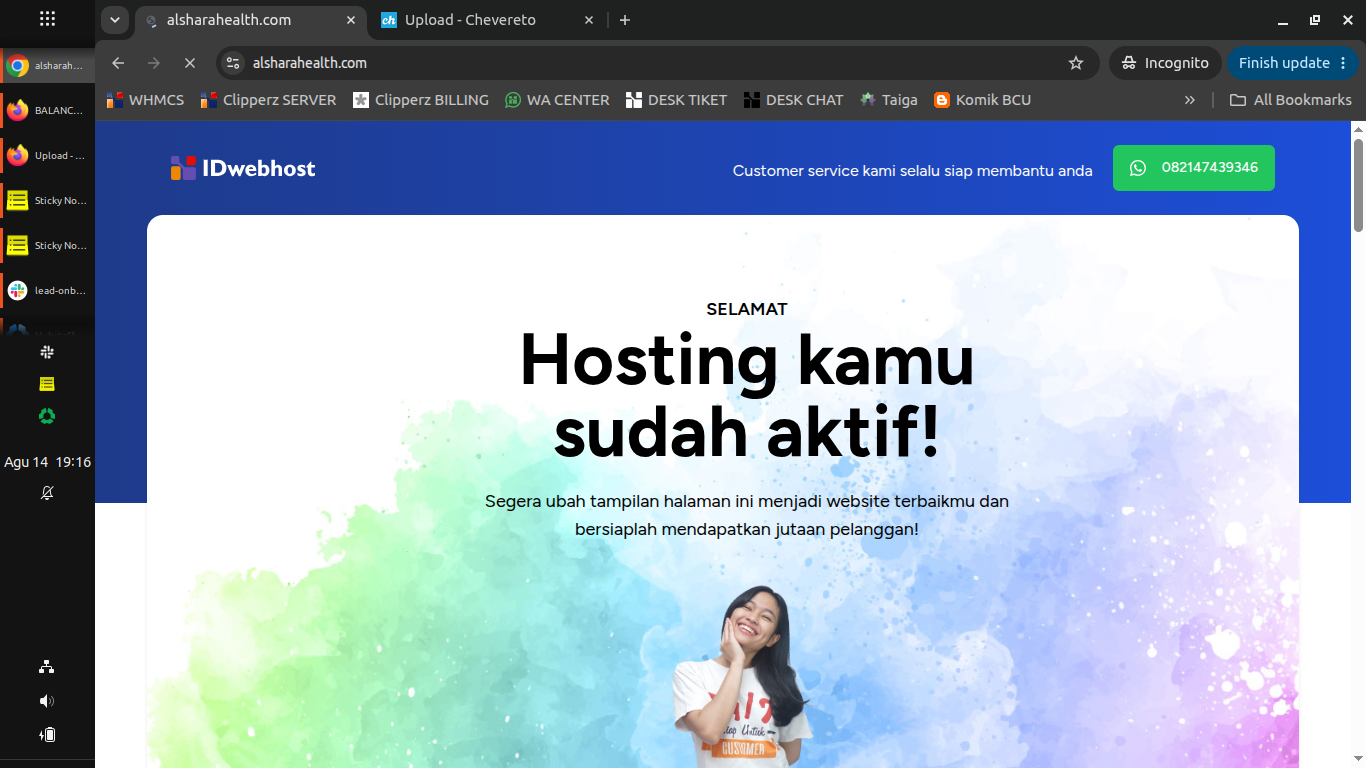
Task: Click the IDwebhost logo
Action: pos(243,168)
